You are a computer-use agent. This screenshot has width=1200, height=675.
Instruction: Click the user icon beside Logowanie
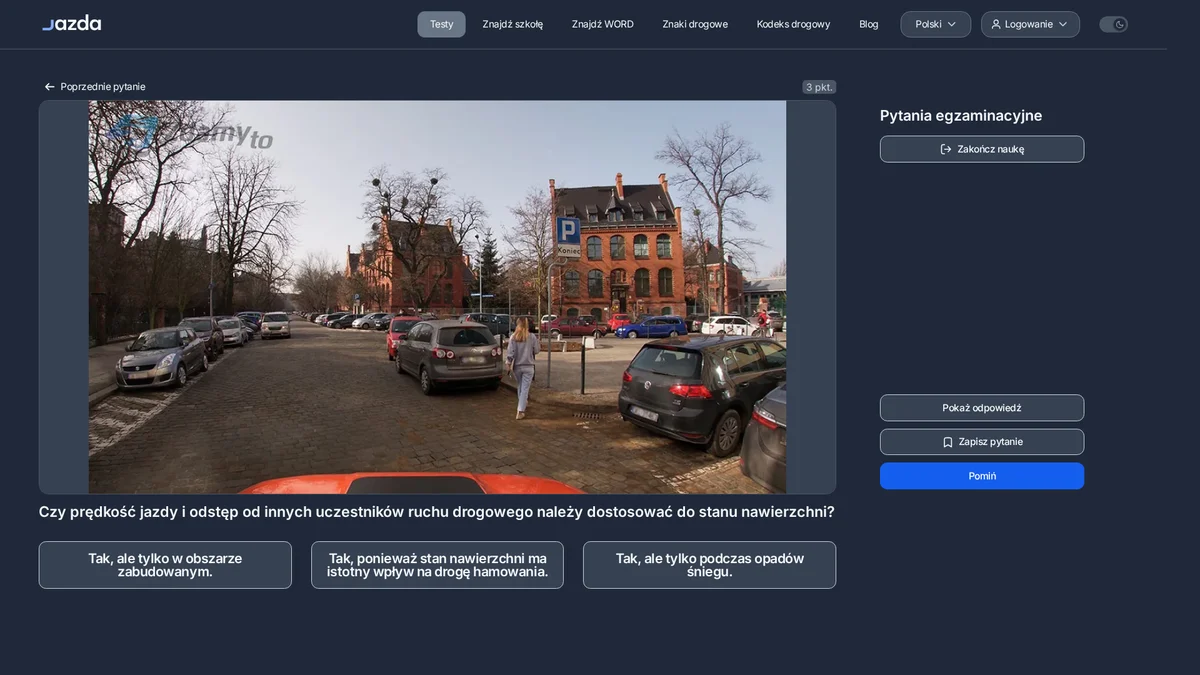996,24
